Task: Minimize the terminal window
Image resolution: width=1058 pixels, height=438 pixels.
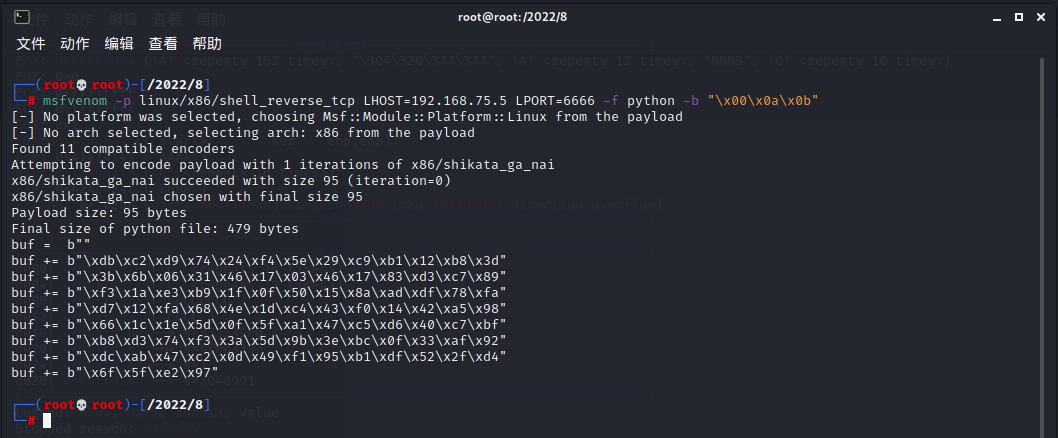Action: (x=997, y=18)
